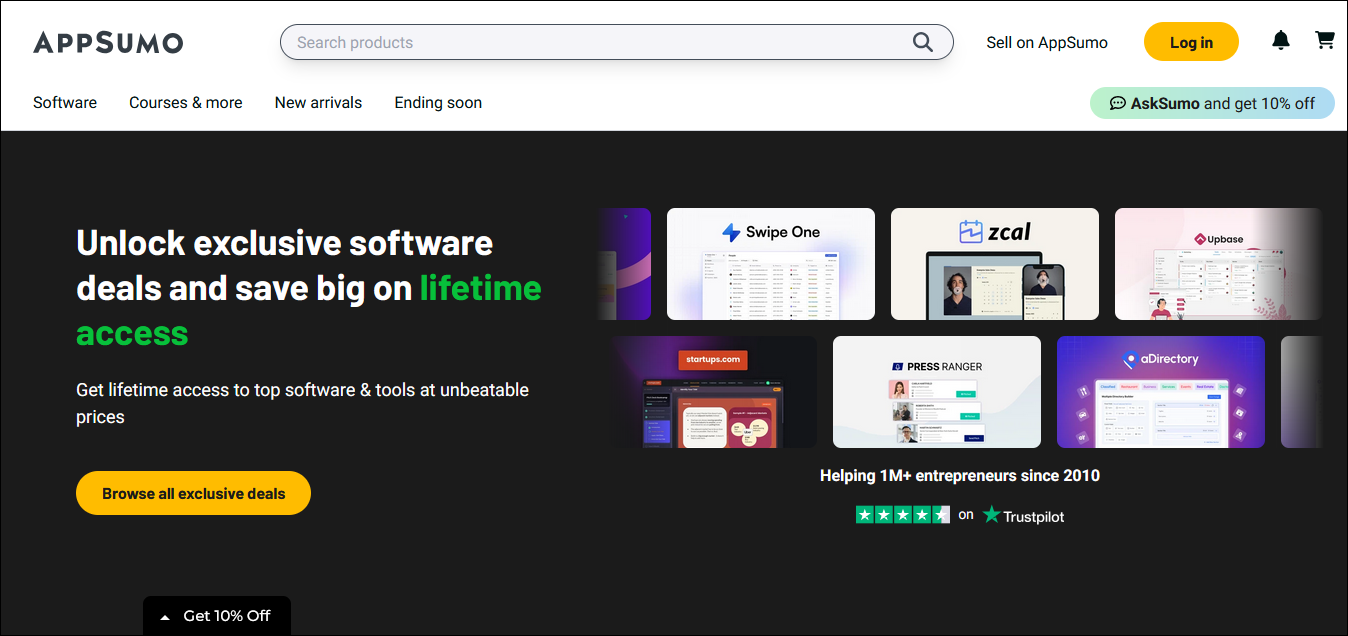The image size is (1348, 636).
Task: Click the Trustpilot star logo
Action: tap(991, 515)
